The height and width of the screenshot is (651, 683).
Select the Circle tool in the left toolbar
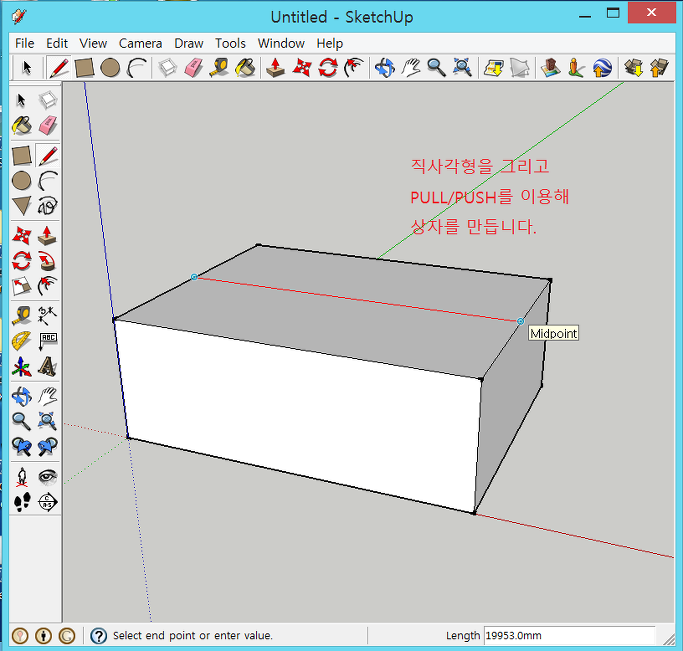pyautogui.click(x=21, y=181)
